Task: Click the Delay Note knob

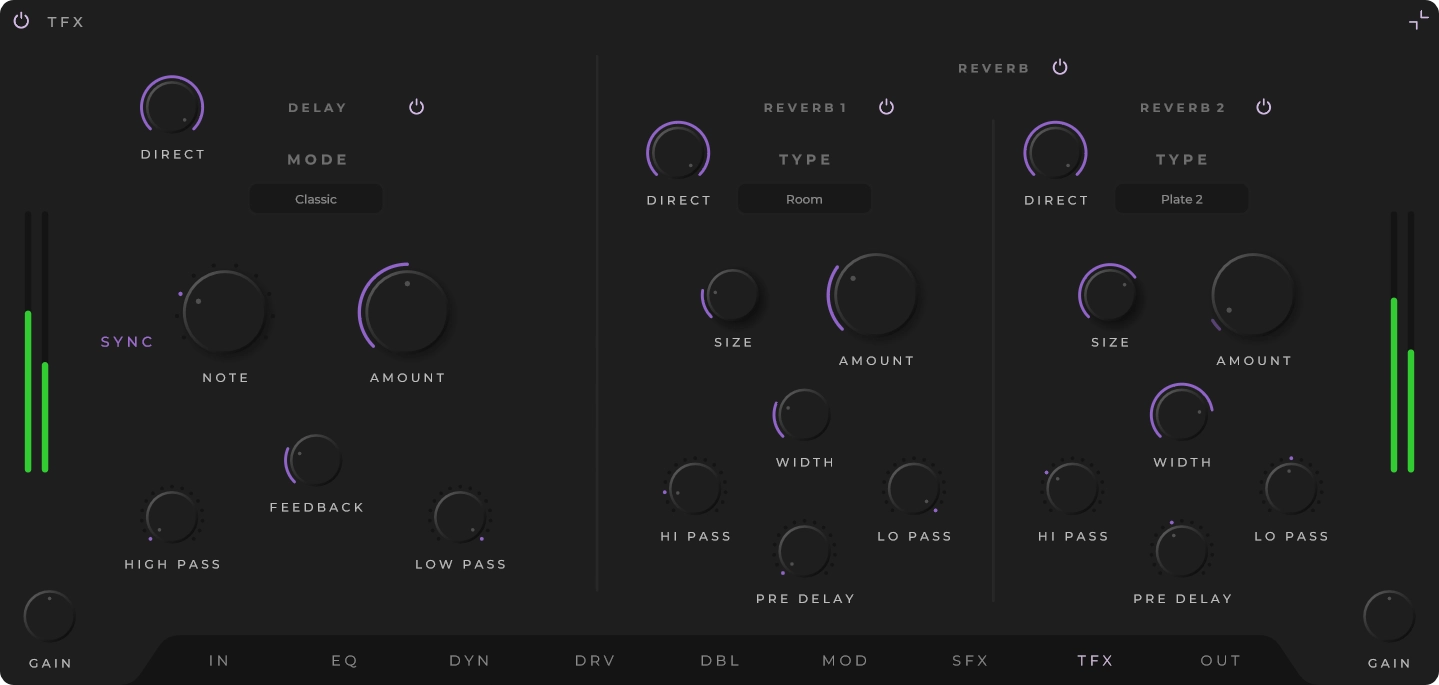Action: point(225,311)
